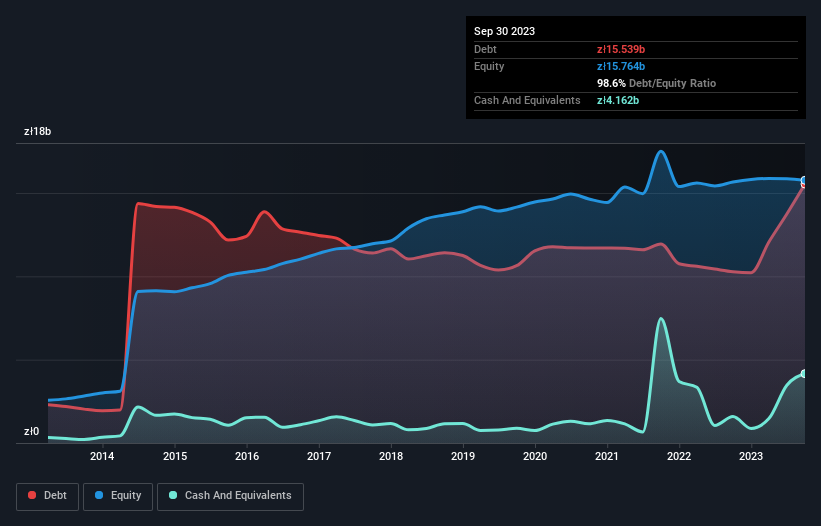Toggle the Debt series in the legend

[48, 496]
